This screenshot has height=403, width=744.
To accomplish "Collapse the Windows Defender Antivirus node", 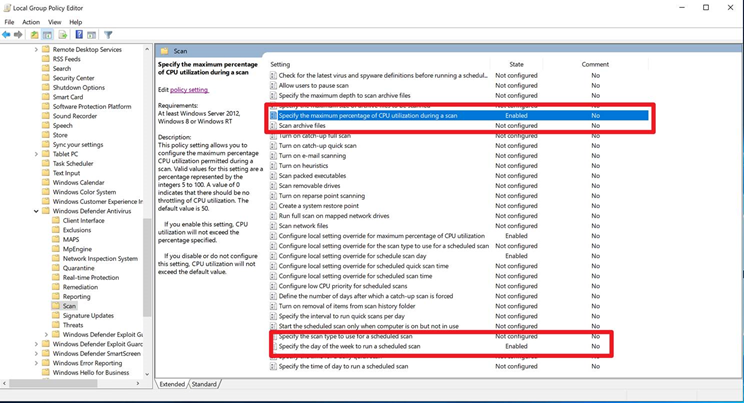I will pyautogui.click(x=37, y=211).
